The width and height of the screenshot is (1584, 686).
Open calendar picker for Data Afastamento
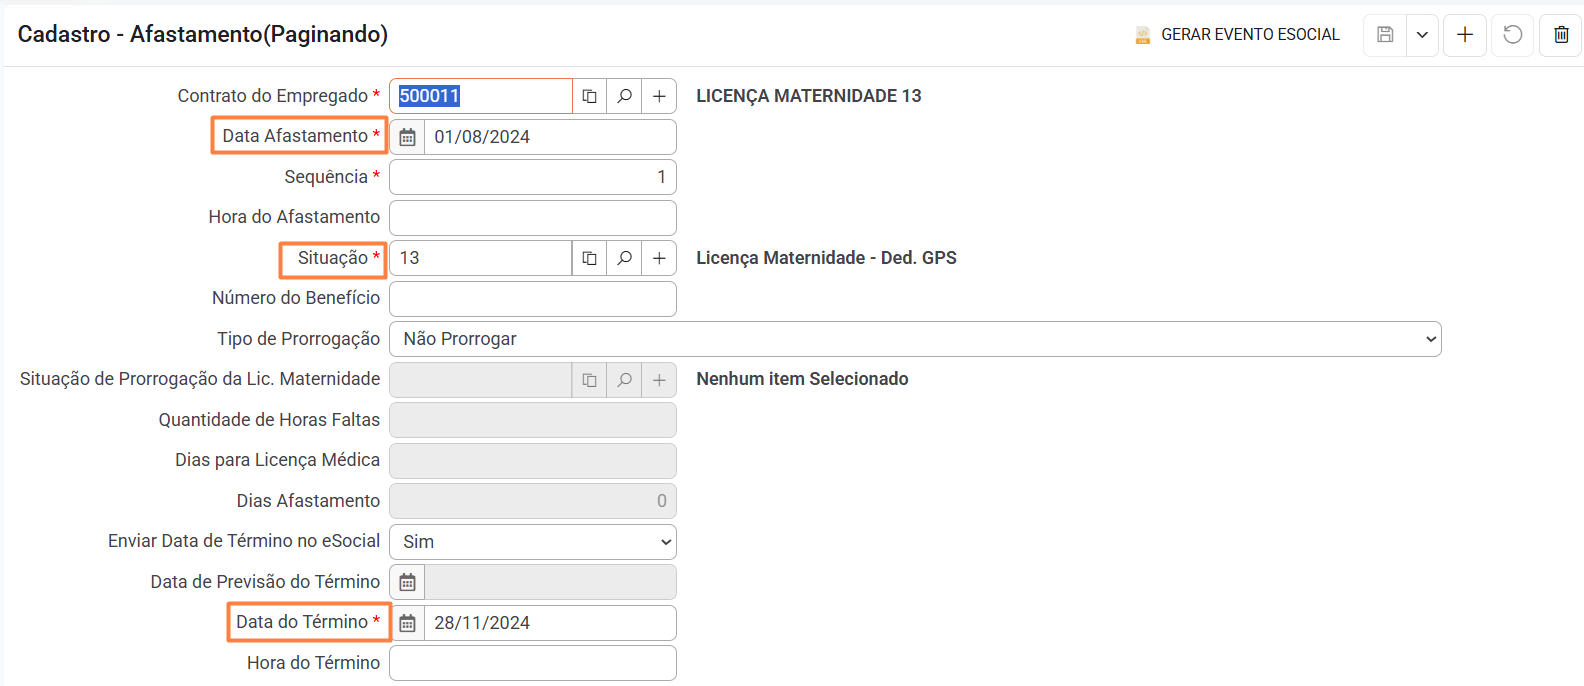tap(407, 137)
